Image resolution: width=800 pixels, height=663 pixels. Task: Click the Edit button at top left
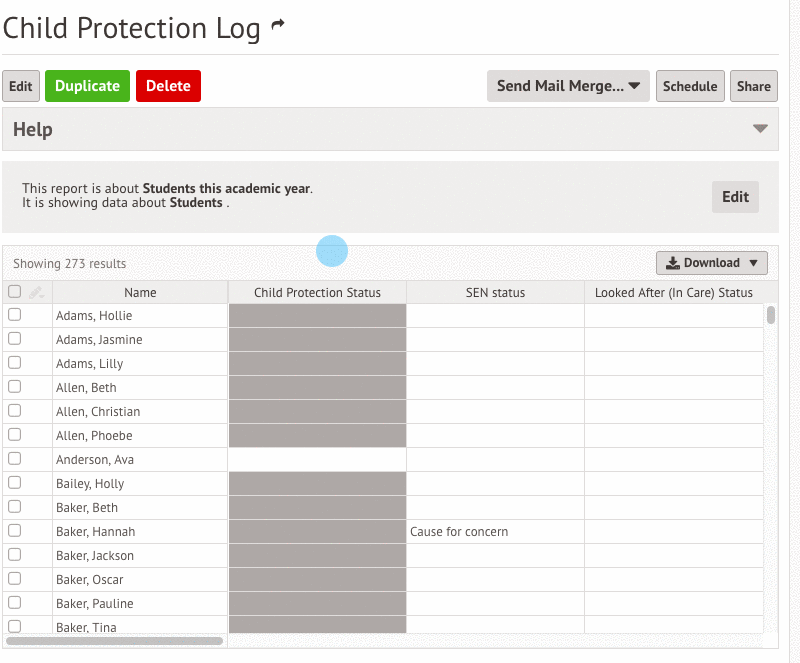click(21, 86)
